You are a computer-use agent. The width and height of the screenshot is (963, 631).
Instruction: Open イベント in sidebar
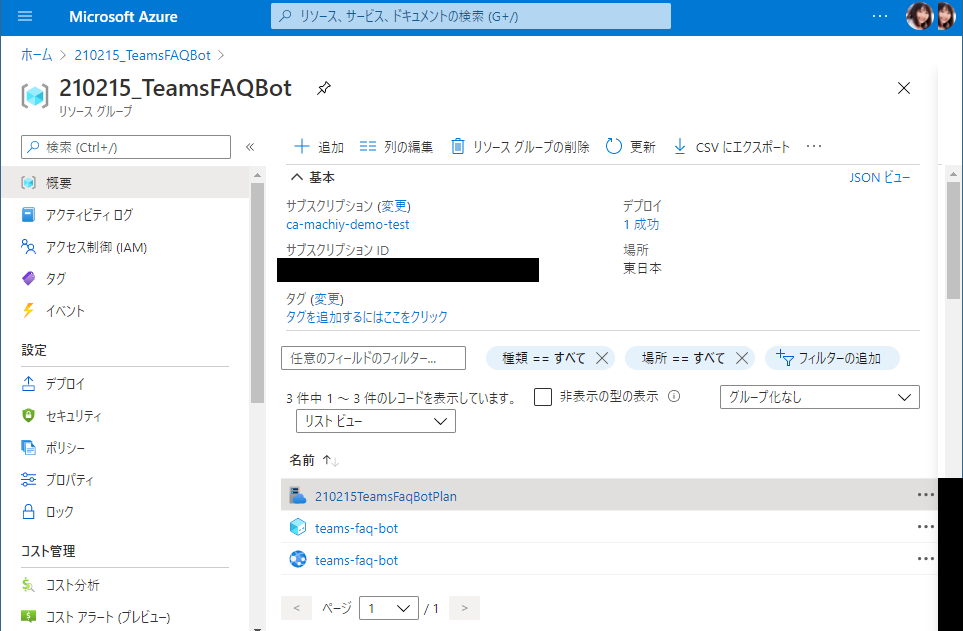126,310
